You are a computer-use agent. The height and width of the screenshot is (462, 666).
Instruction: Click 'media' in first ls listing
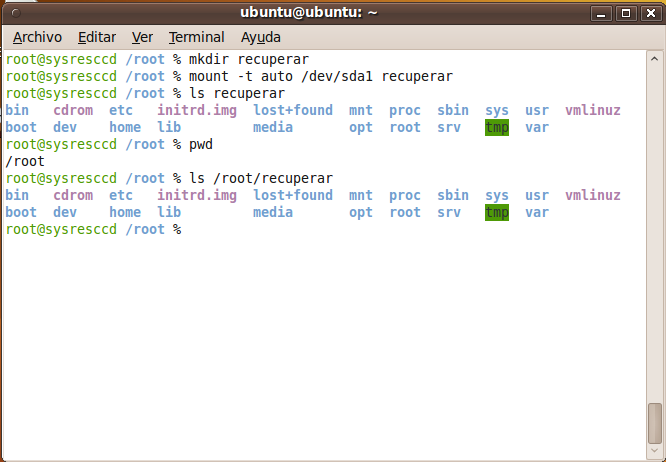pyautogui.click(x=273, y=127)
